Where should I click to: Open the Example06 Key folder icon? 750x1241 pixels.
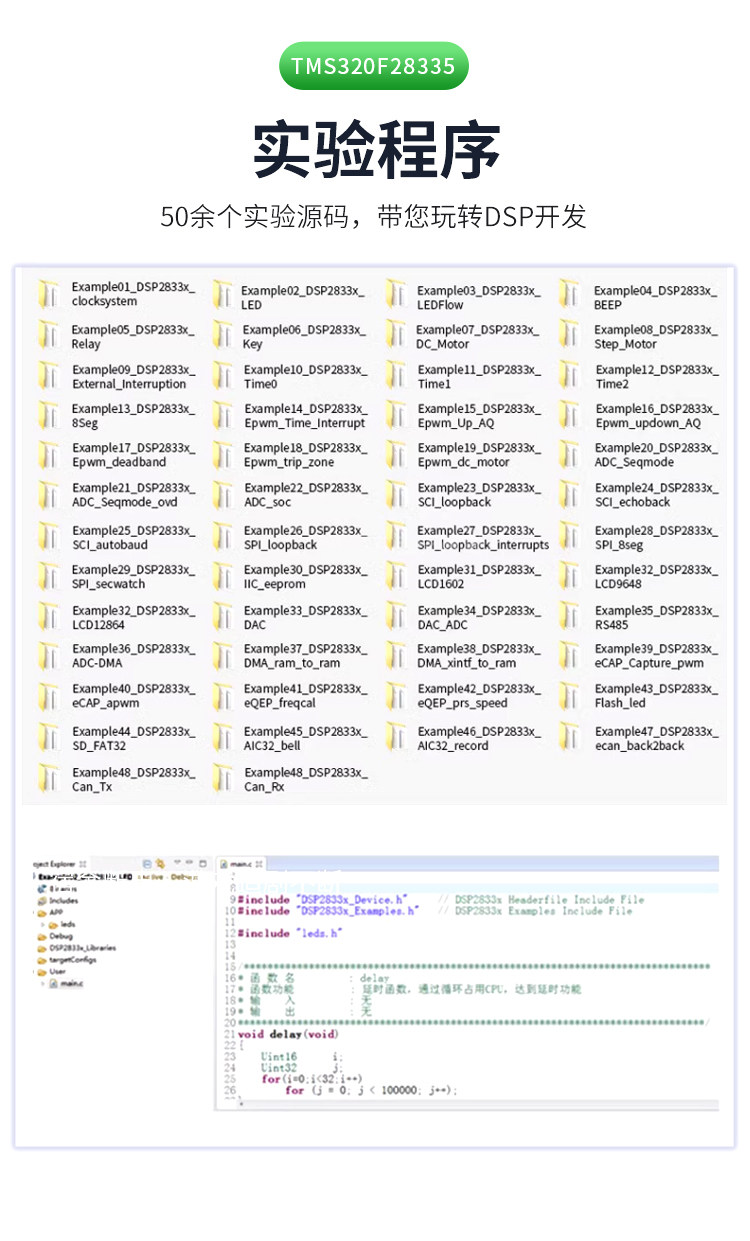click(222, 335)
